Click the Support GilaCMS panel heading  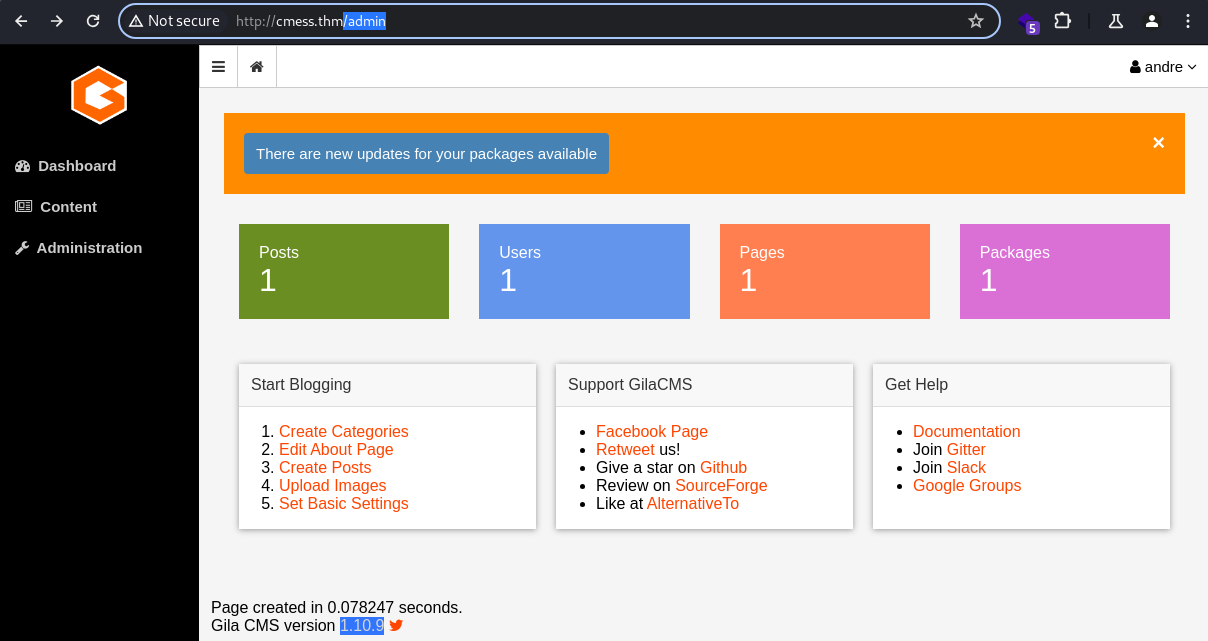click(x=630, y=385)
